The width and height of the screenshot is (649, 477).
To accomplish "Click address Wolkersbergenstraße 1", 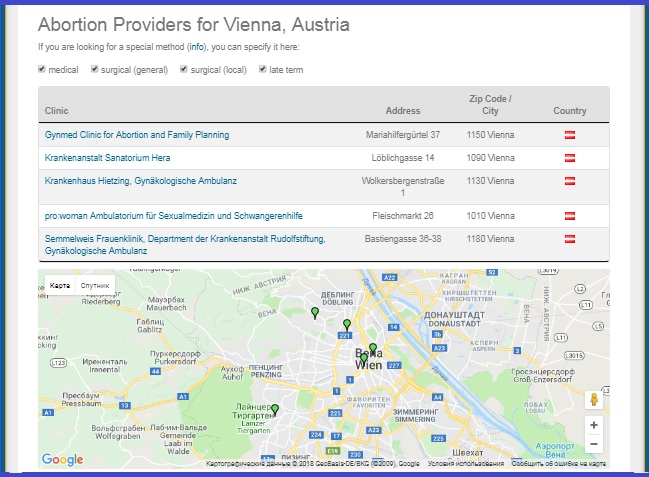I will click(403, 187).
